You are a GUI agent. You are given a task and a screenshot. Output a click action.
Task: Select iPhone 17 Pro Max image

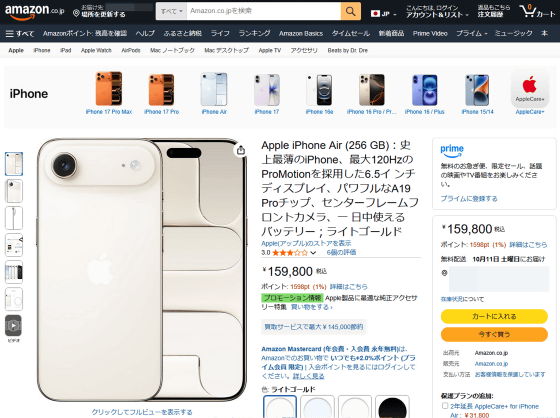[x=109, y=89]
